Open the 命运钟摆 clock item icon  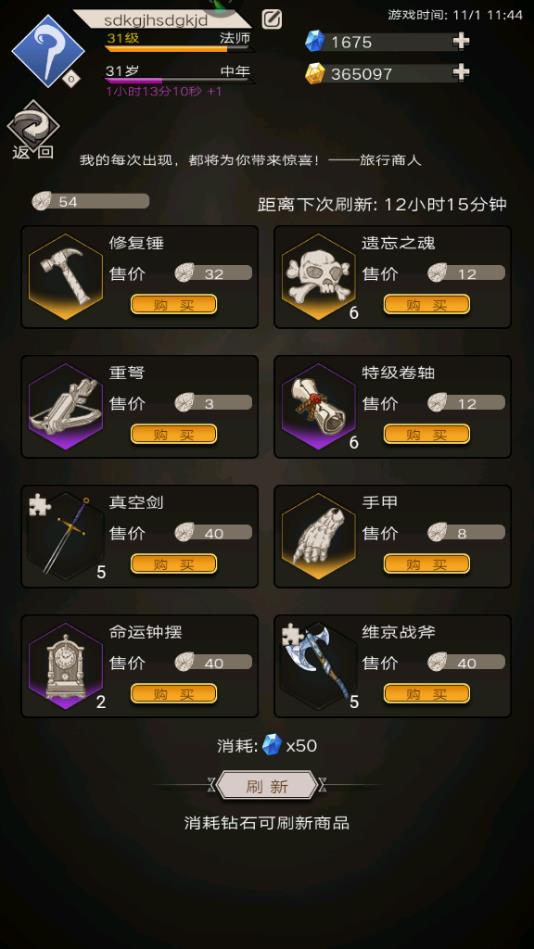coord(66,666)
